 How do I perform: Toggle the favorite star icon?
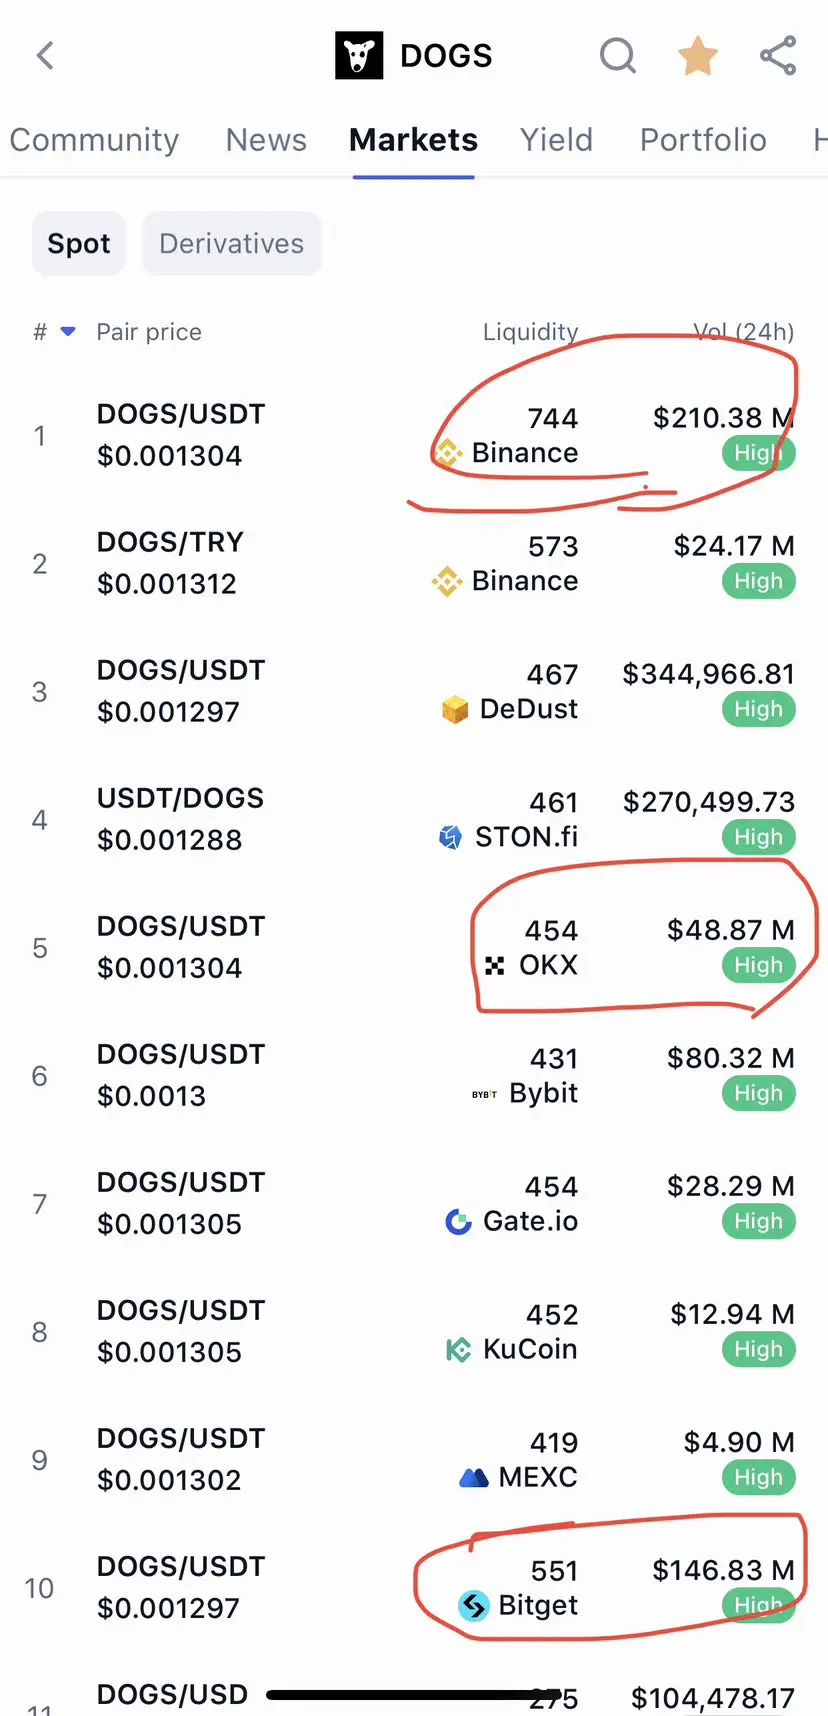698,56
